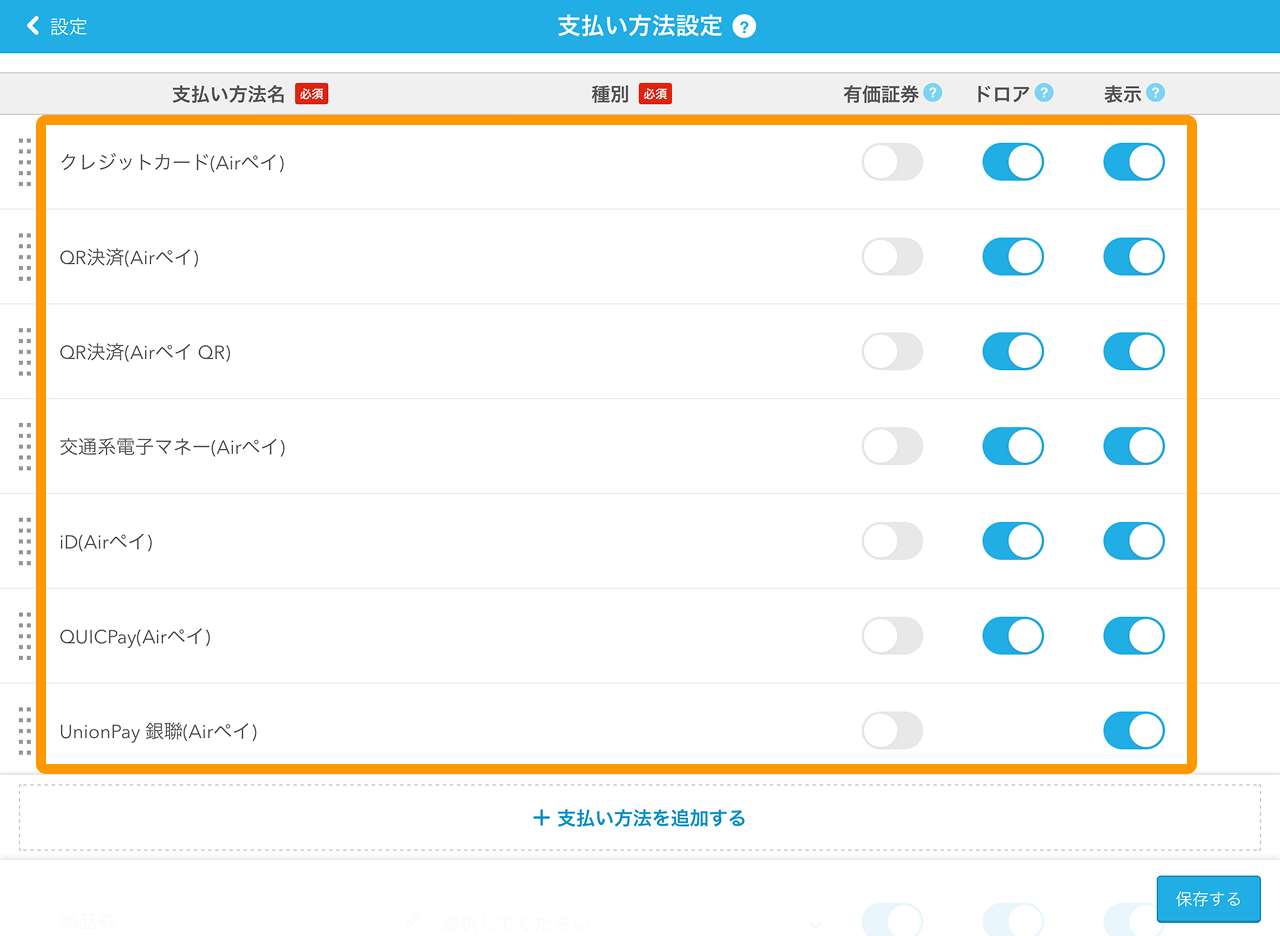This screenshot has width=1280, height=936.
Task: Click 支払い方法を追加する to add payment method
Action: pos(640,818)
